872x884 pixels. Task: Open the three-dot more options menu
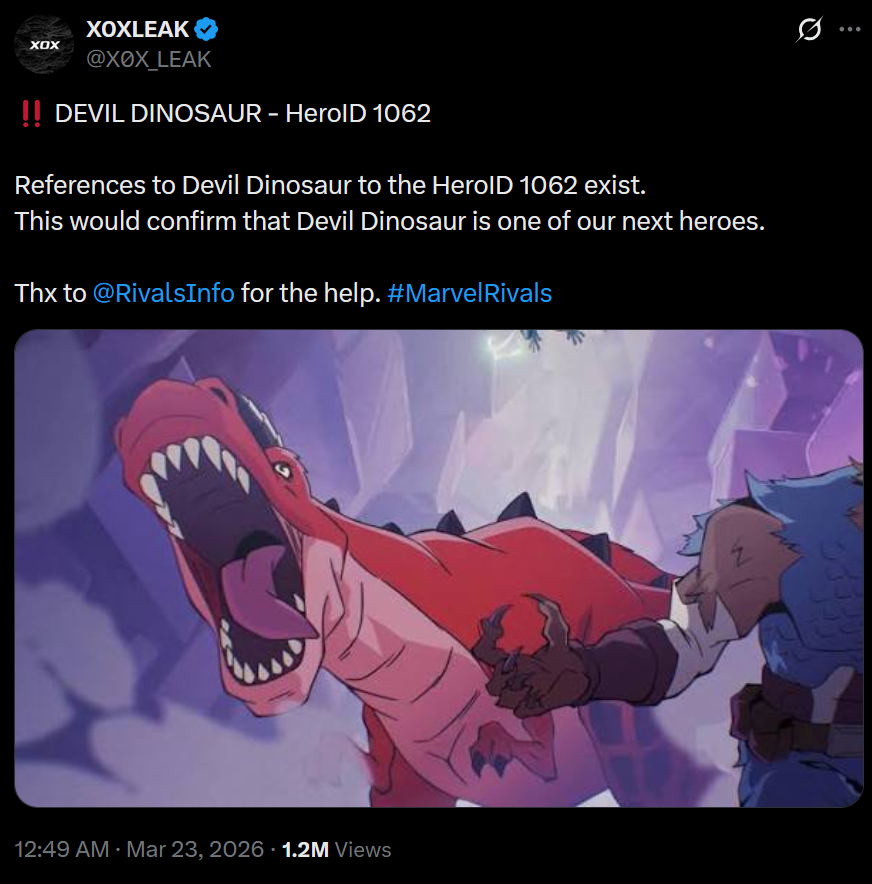click(849, 29)
